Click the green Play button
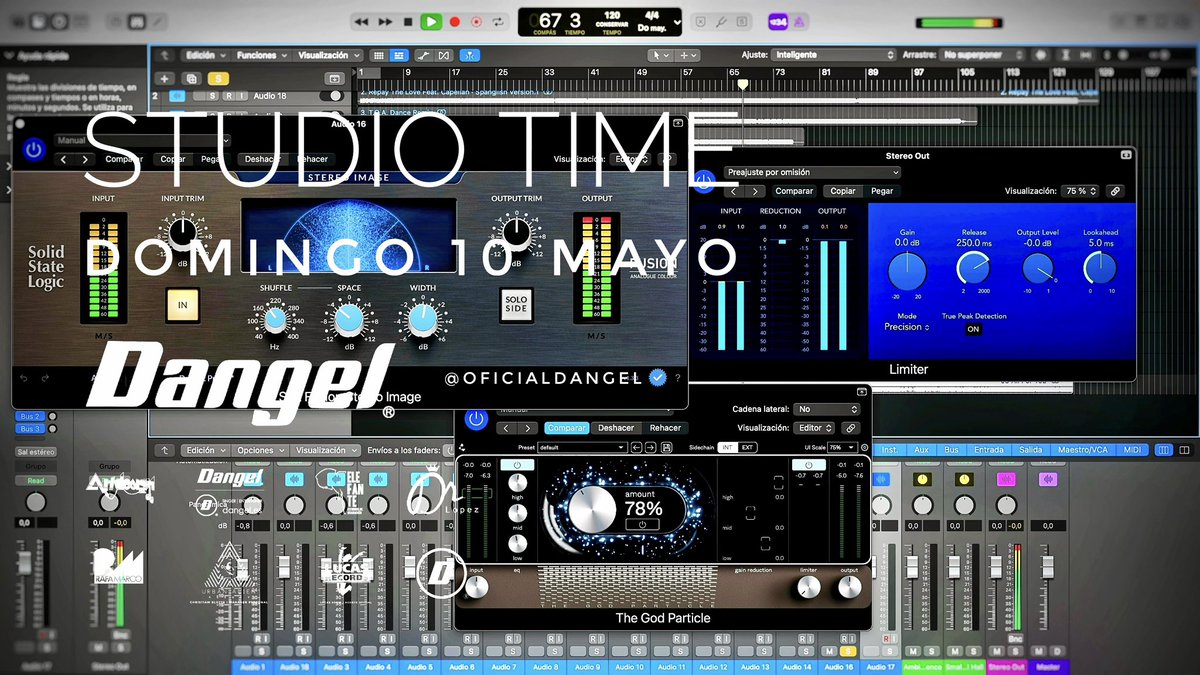 (431, 21)
